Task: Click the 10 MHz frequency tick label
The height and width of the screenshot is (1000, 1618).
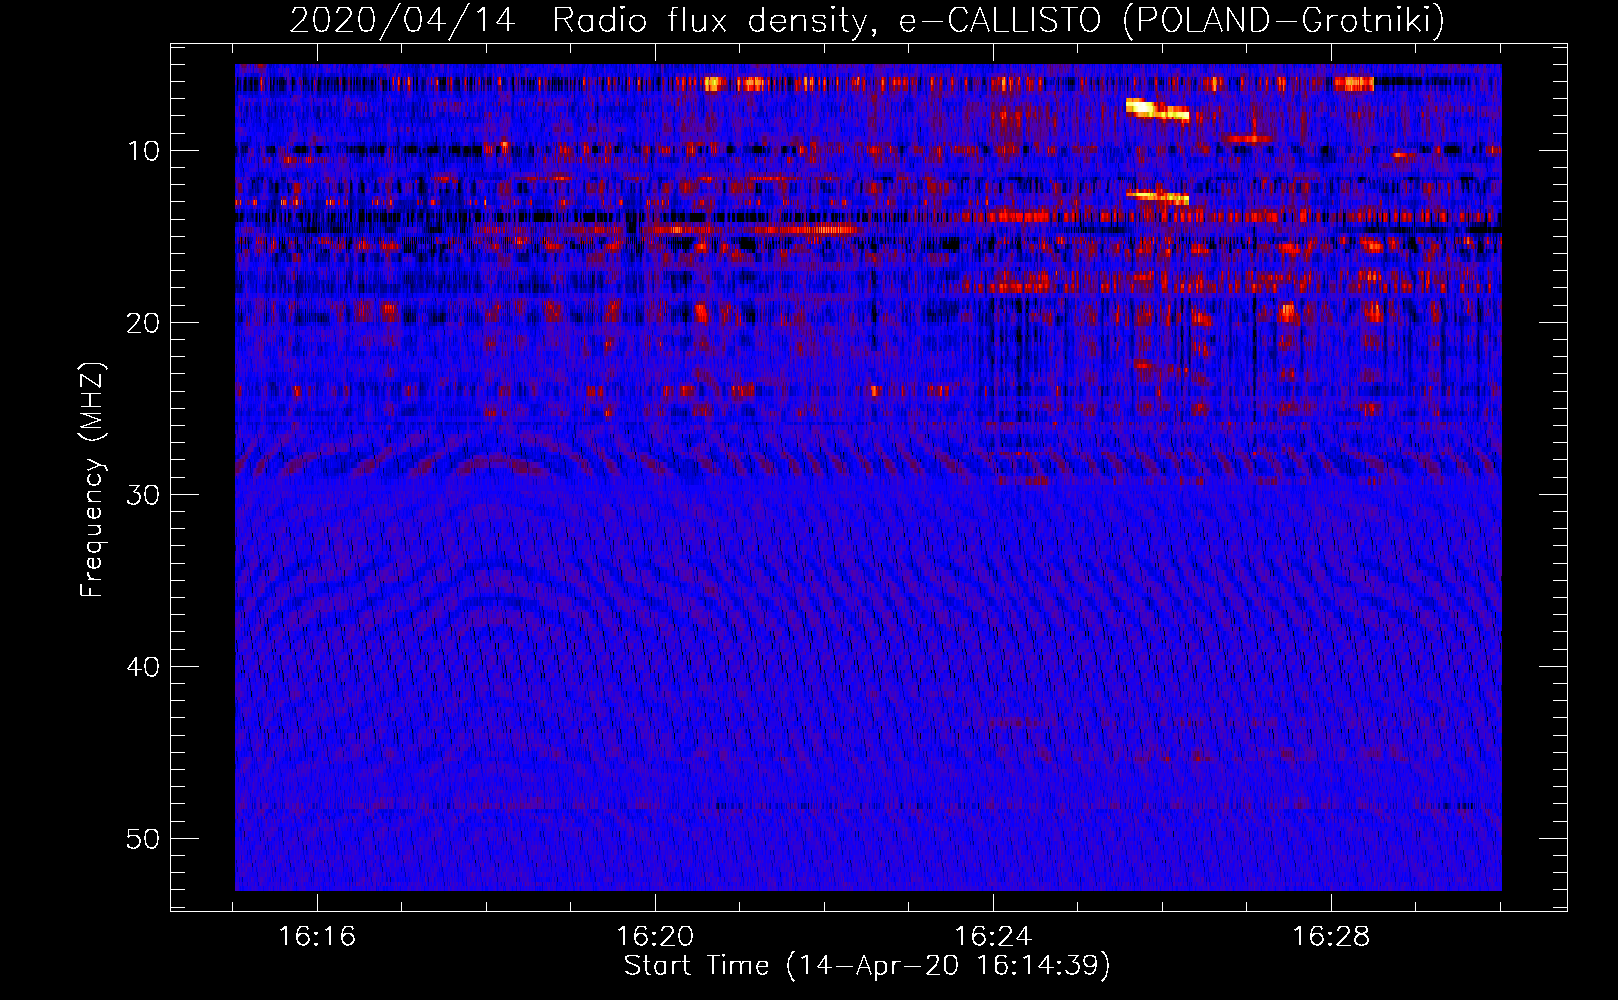Action: coord(144,151)
